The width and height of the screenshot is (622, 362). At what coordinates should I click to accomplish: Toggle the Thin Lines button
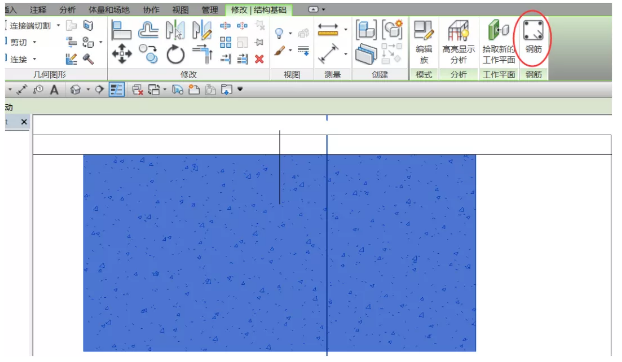[x=117, y=90]
